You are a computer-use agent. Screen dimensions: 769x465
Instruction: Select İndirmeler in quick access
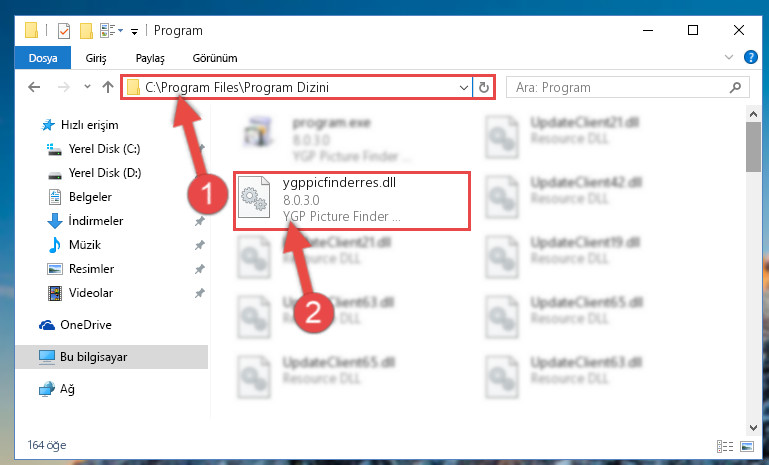[x=96, y=221]
